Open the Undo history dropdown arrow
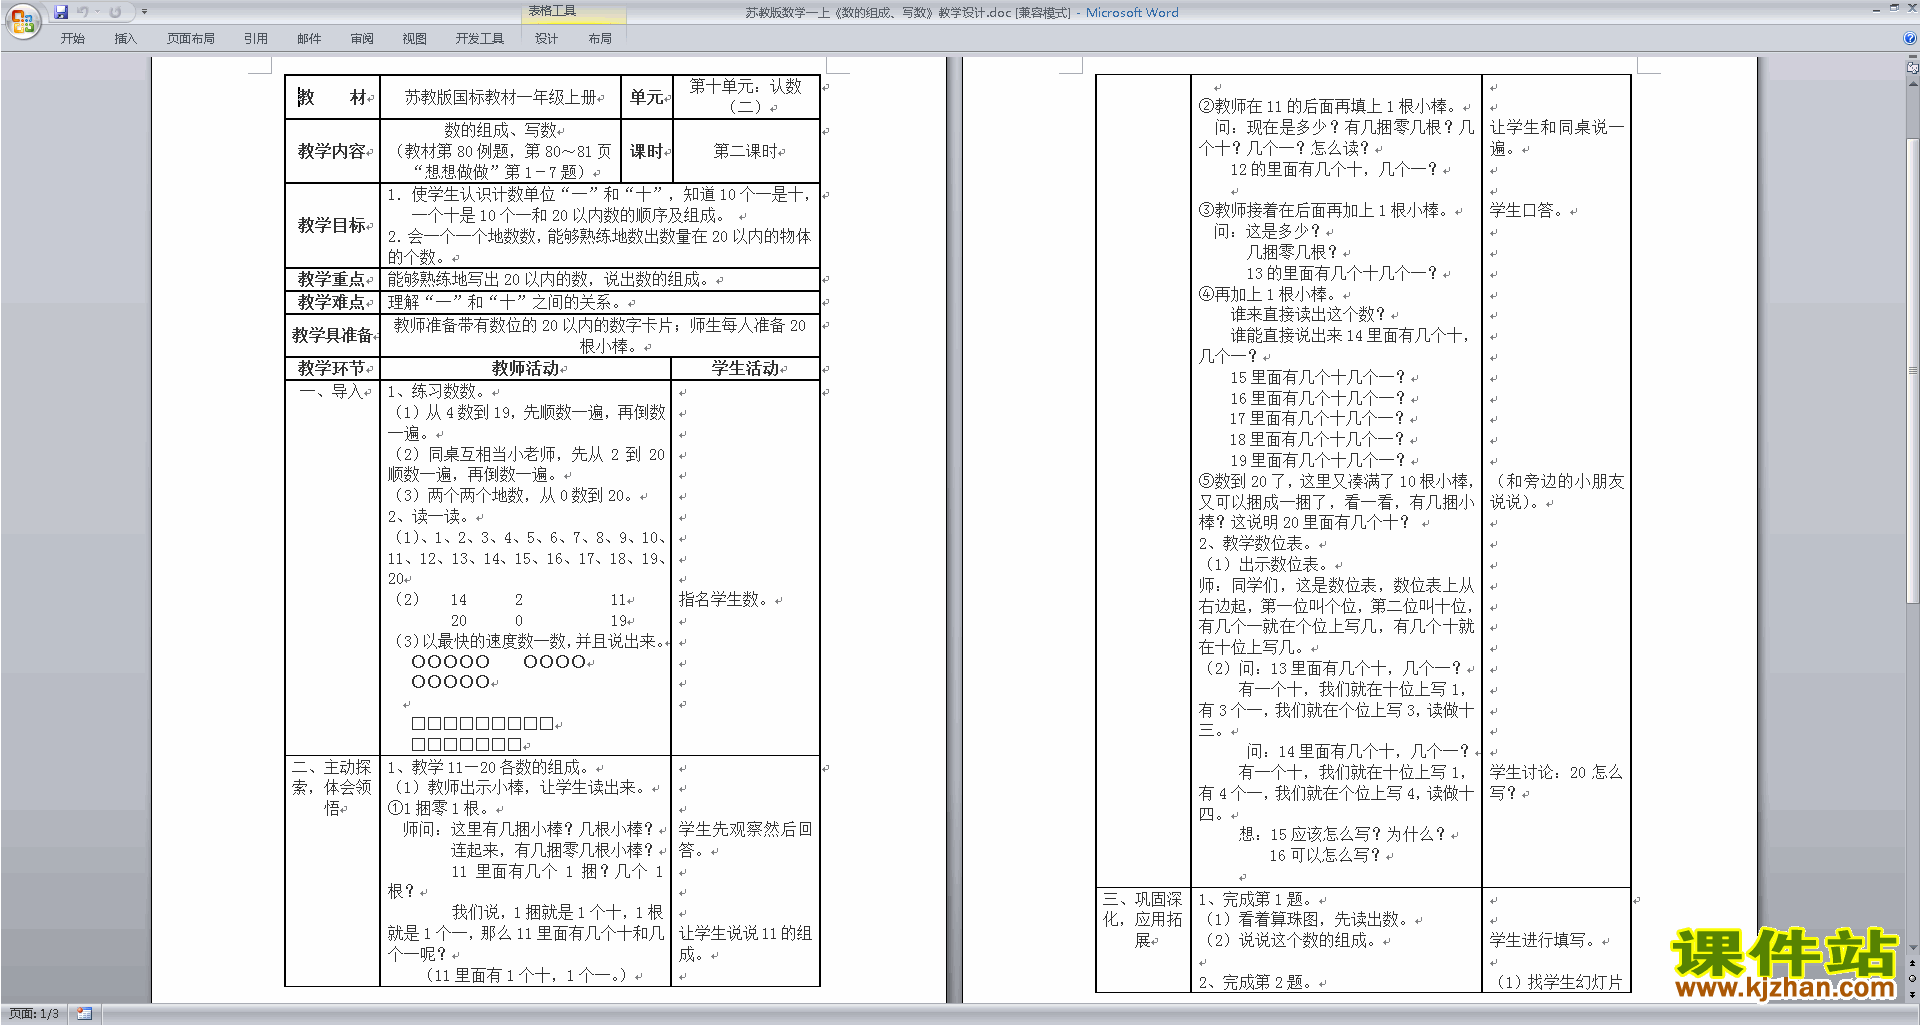The image size is (1920, 1025). pyautogui.click(x=97, y=12)
